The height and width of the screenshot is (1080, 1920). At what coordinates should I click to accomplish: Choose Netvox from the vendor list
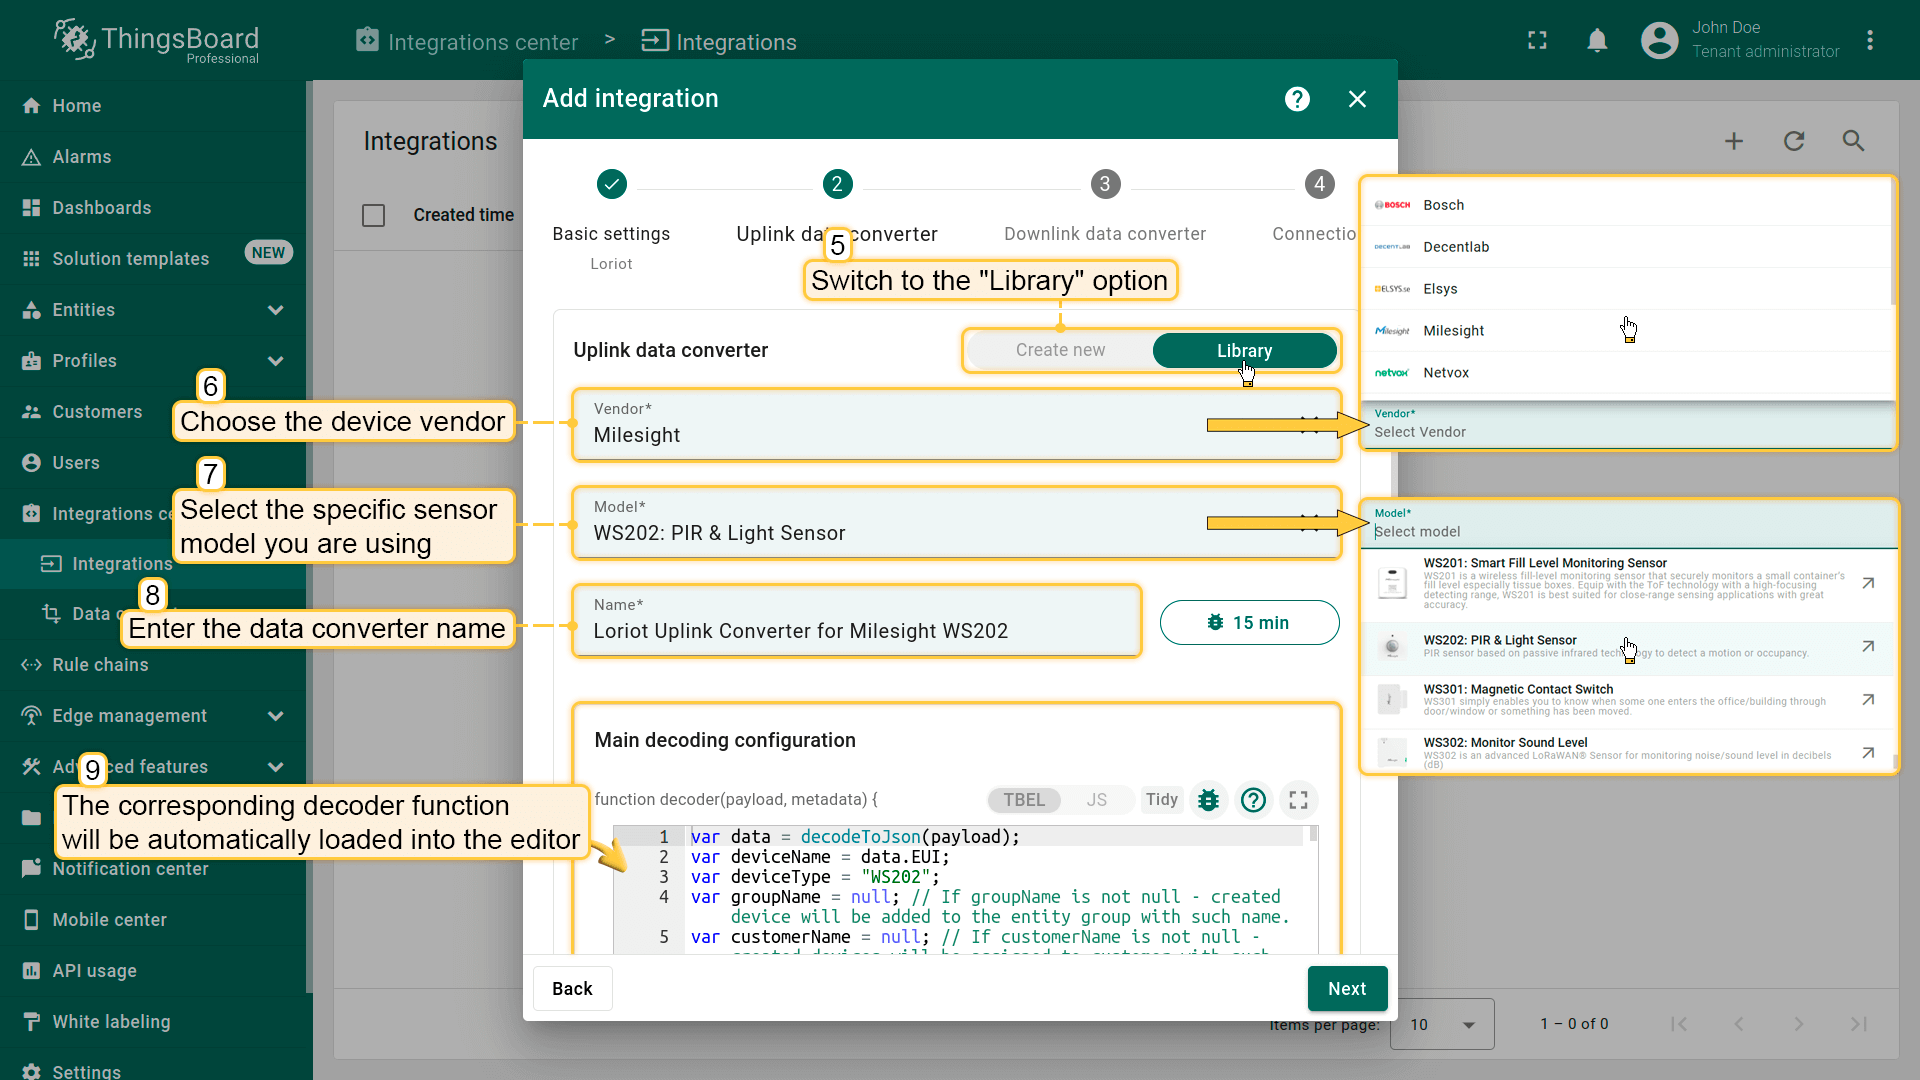point(1446,373)
